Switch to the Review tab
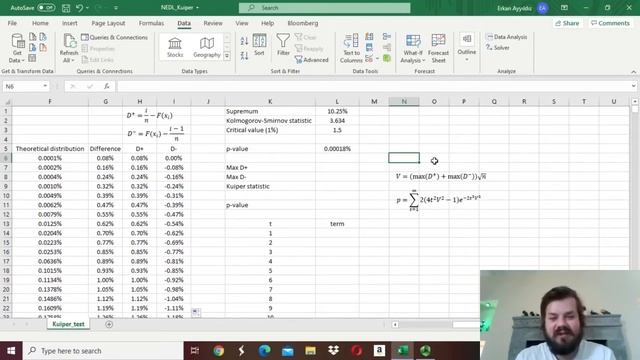The height and width of the screenshot is (360, 640). 213,23
